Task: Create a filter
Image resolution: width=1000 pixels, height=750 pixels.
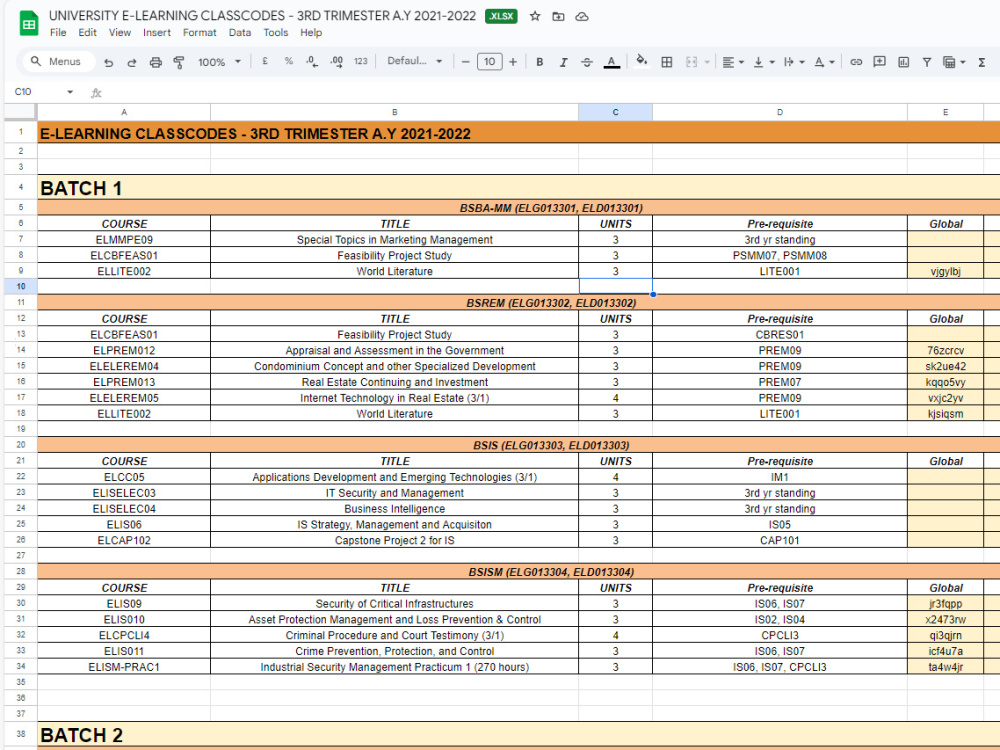Action: (927, 62)
